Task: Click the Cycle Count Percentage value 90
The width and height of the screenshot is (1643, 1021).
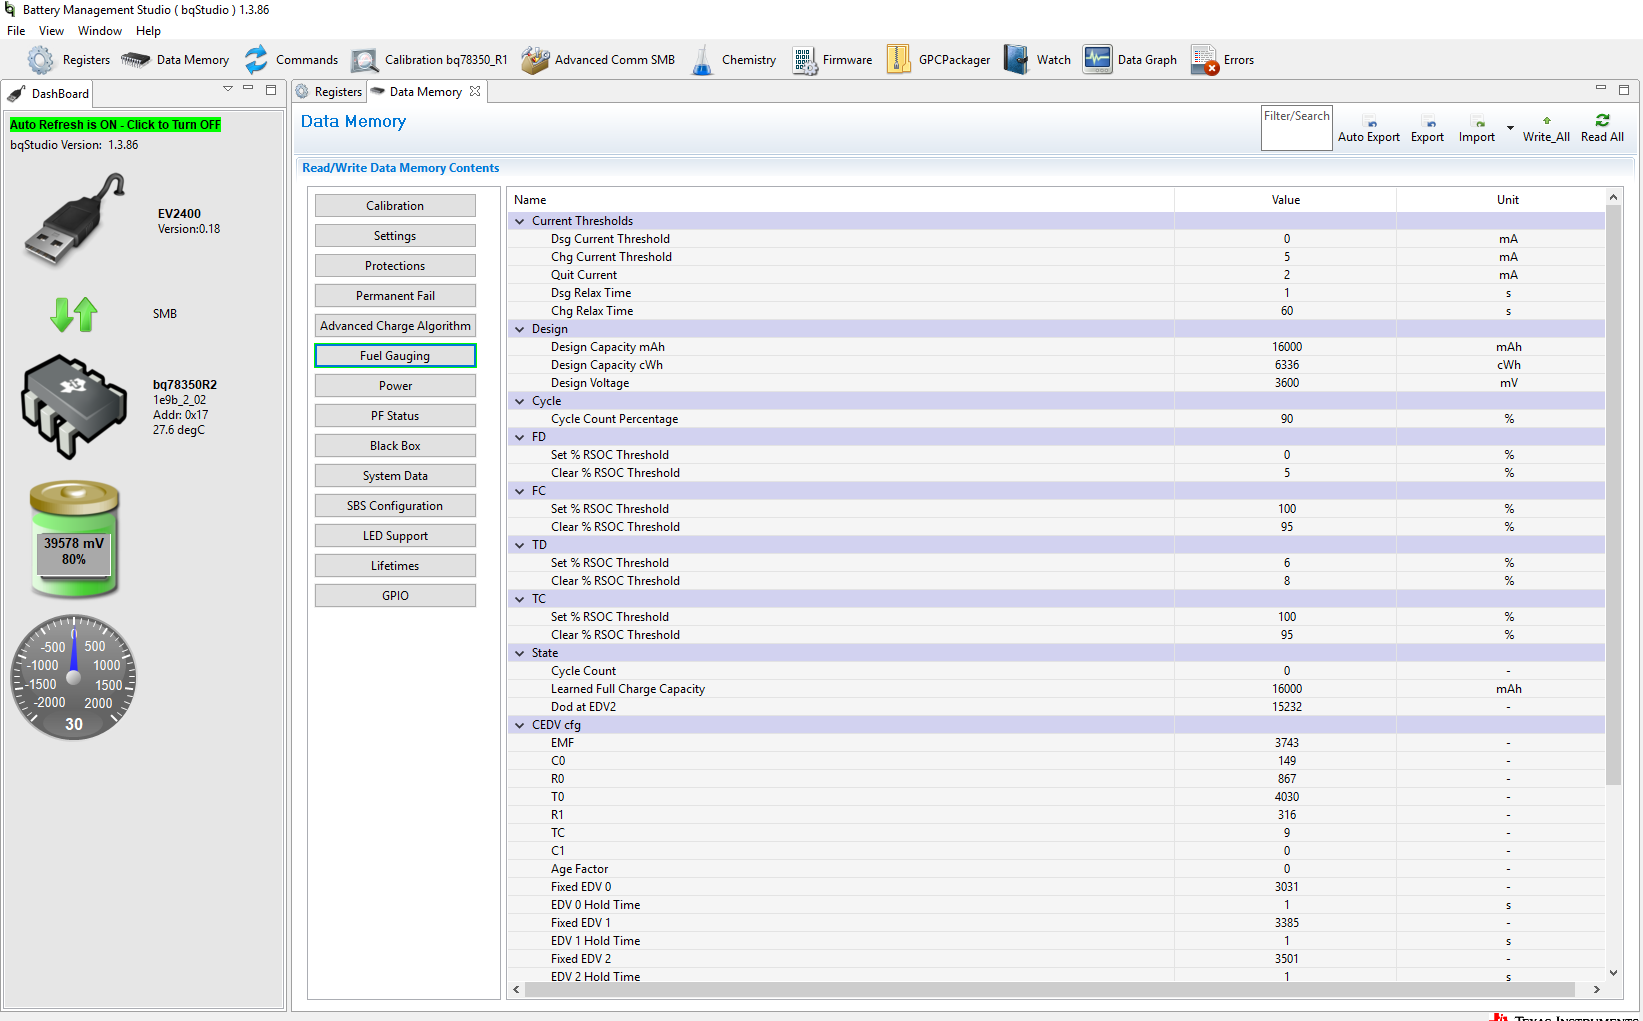Action: (x=1286, y=419)
